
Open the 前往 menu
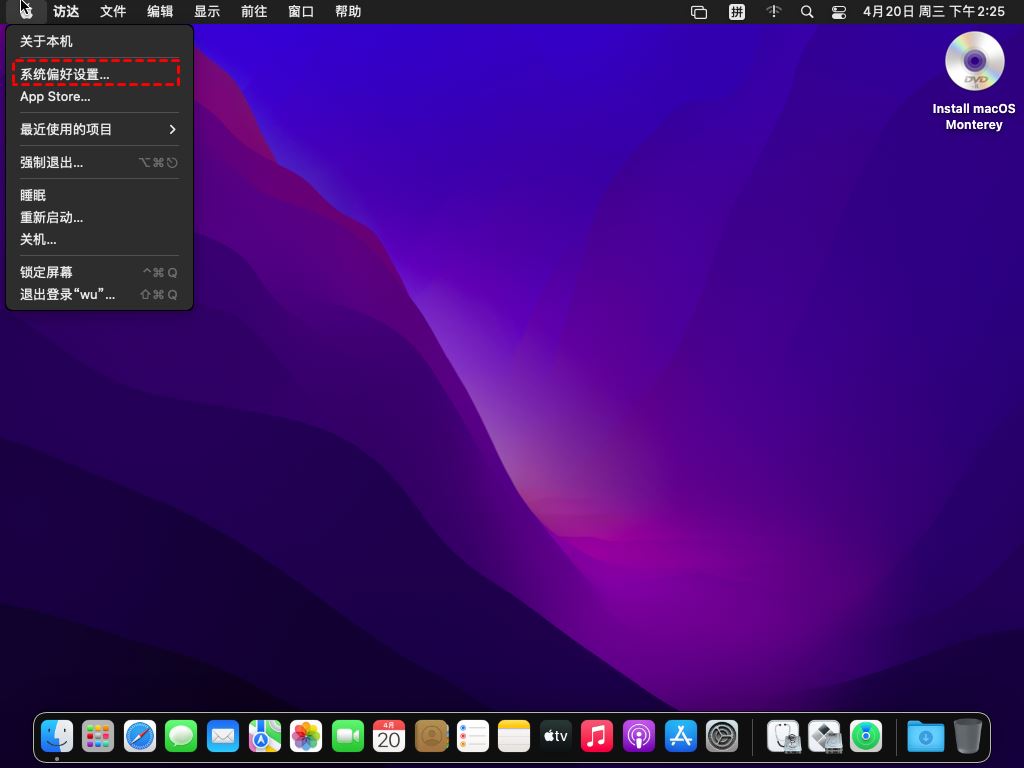252,12
